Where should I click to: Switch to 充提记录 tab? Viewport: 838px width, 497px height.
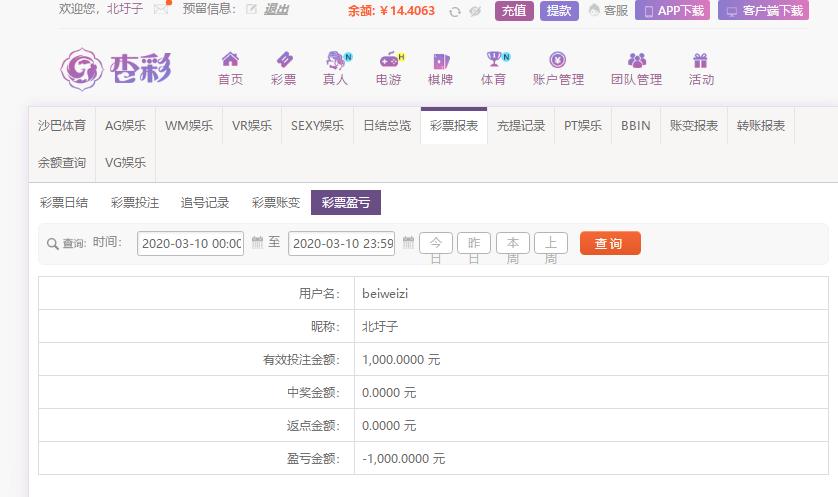click(x=521, y=126)
